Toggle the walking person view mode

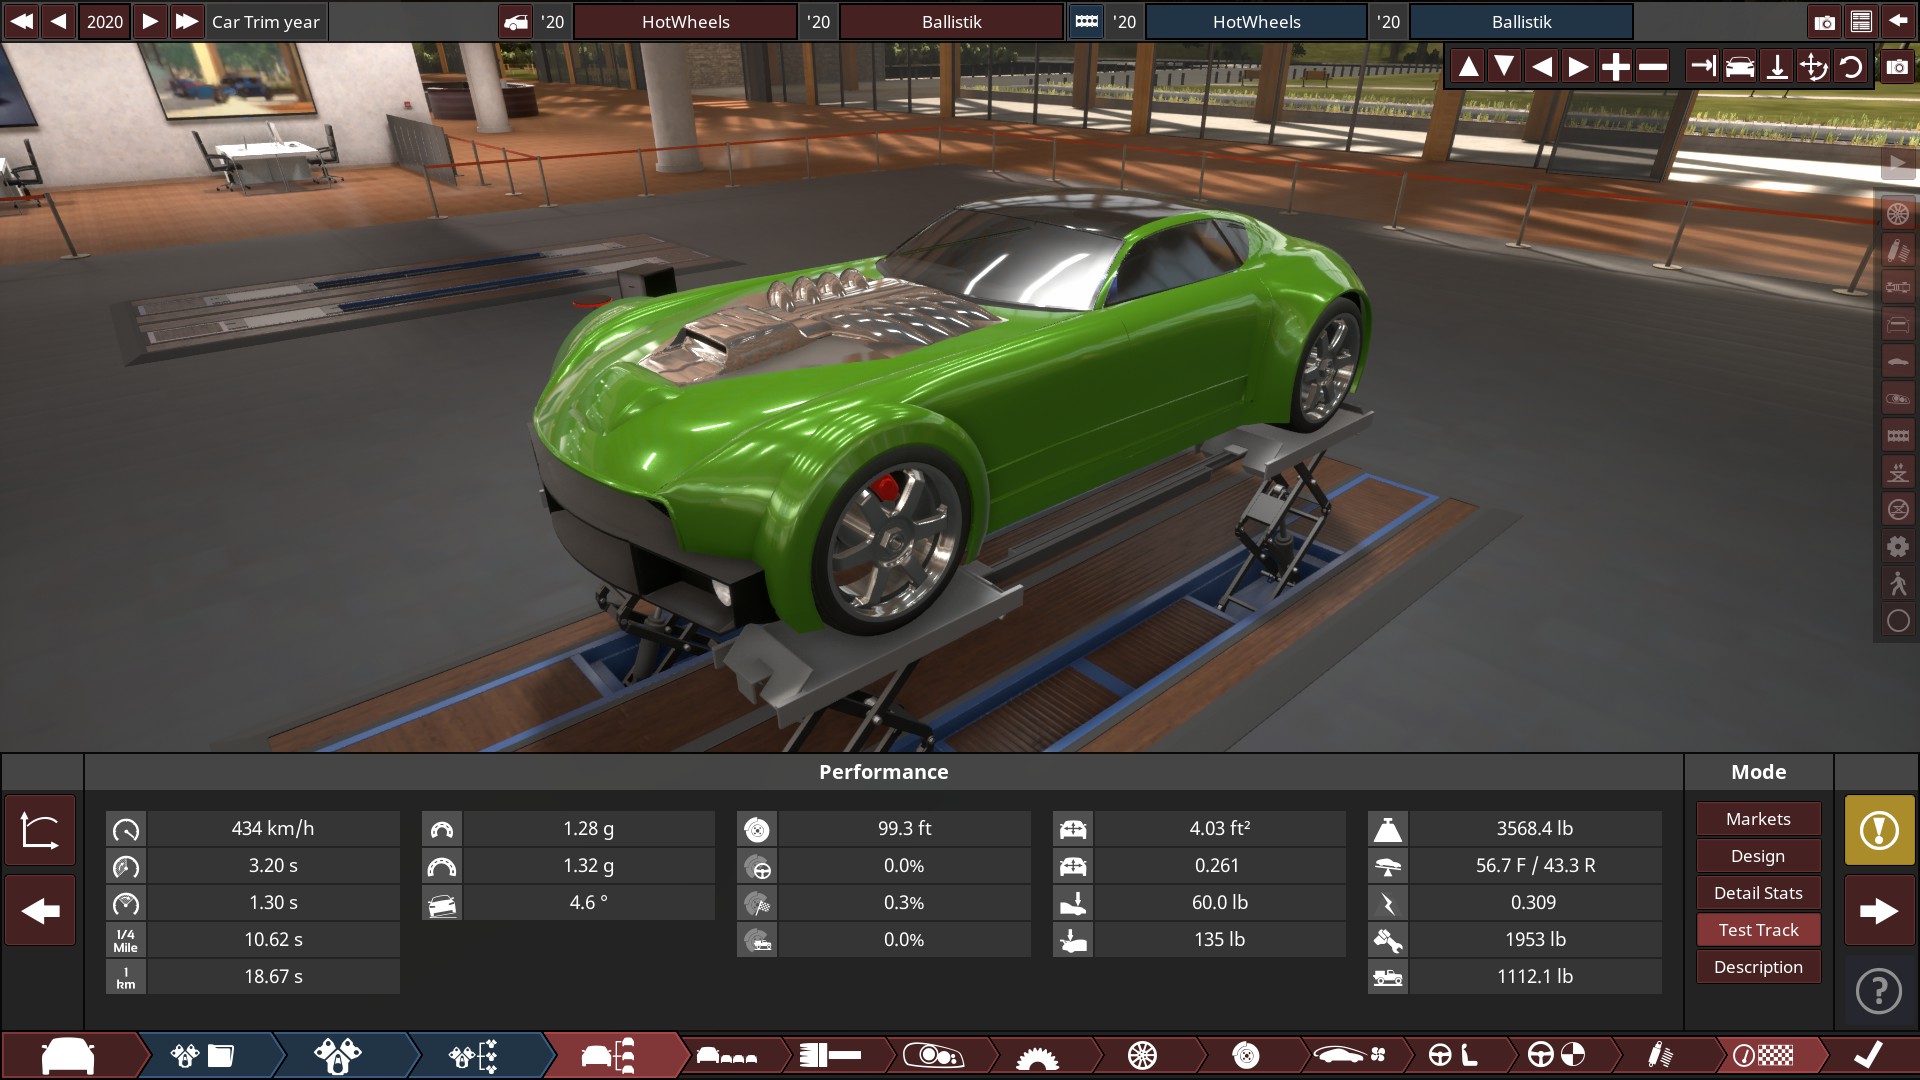pos(1897,584)
